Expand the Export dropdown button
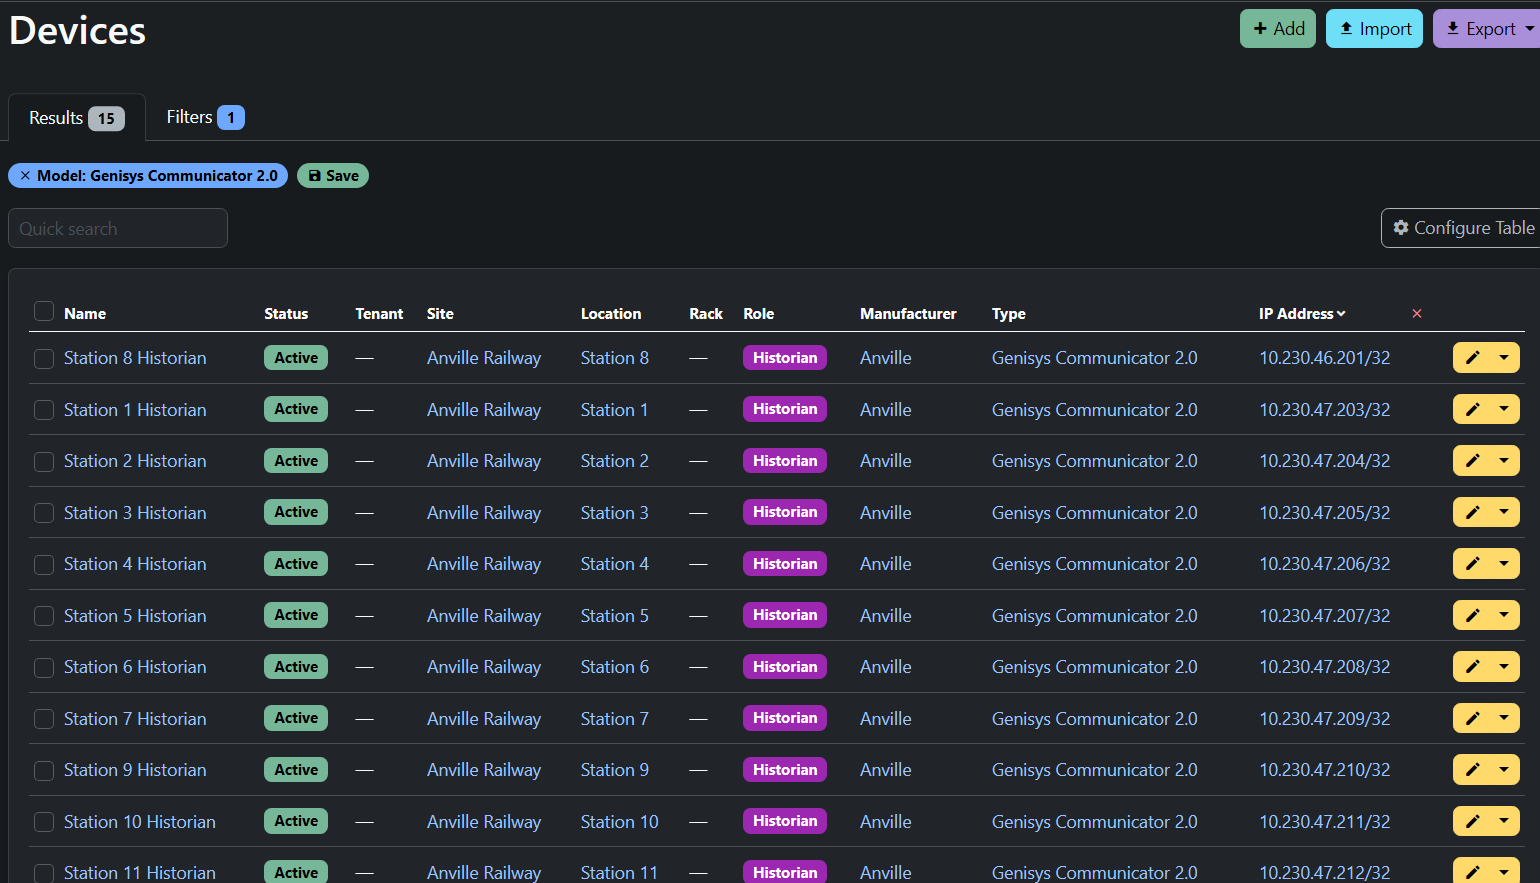Viewport: 1540px width, 883px height. coord(1488,29)
